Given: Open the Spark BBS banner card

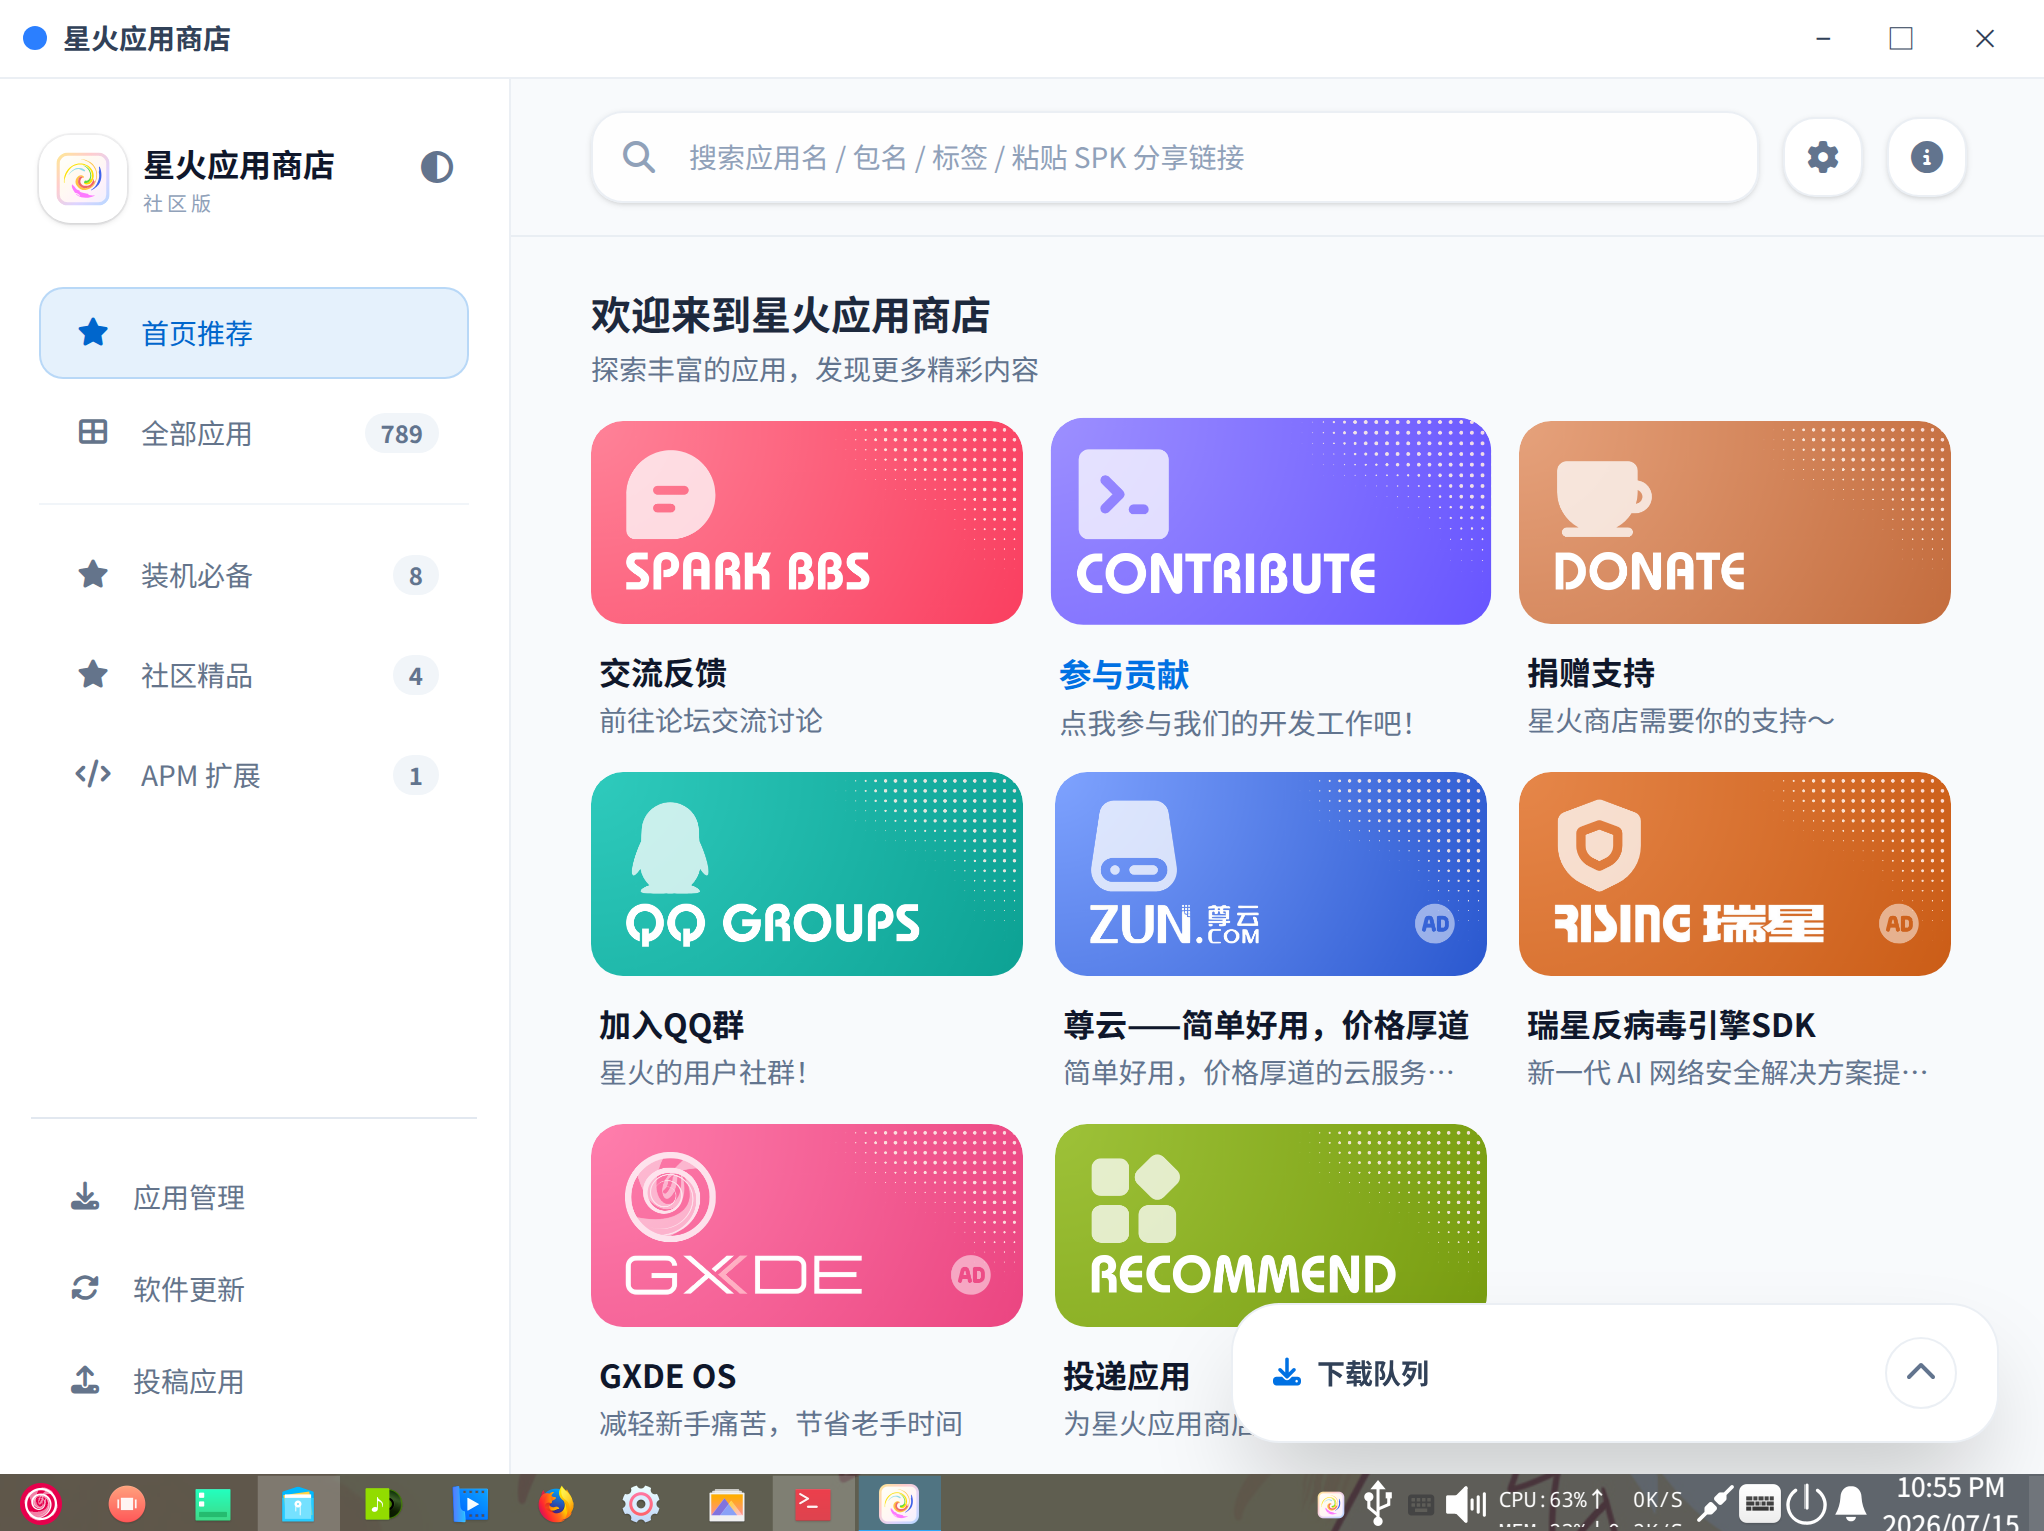Looking at the screenshot, I should tap(806, 522).
